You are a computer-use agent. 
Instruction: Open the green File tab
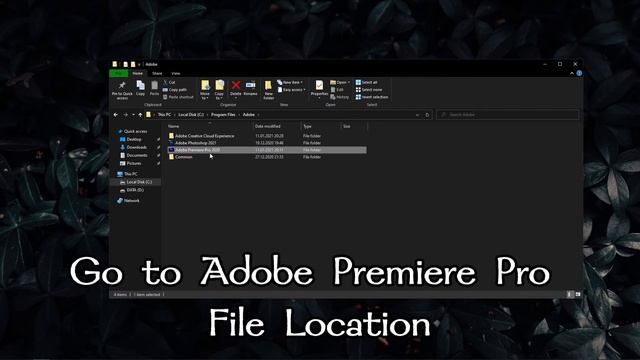(x=119, y=73)
